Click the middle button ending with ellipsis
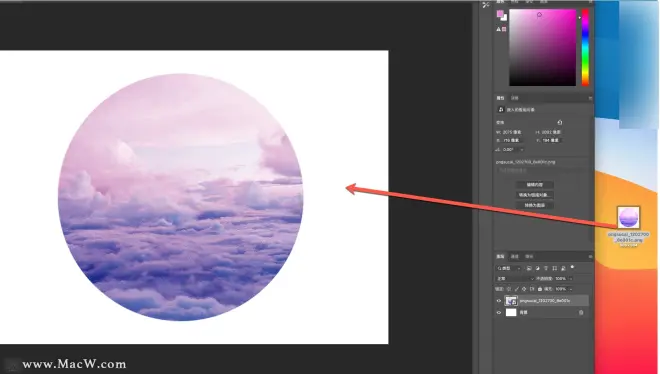This screenshot has height=374, width=660. coord(535,195)
